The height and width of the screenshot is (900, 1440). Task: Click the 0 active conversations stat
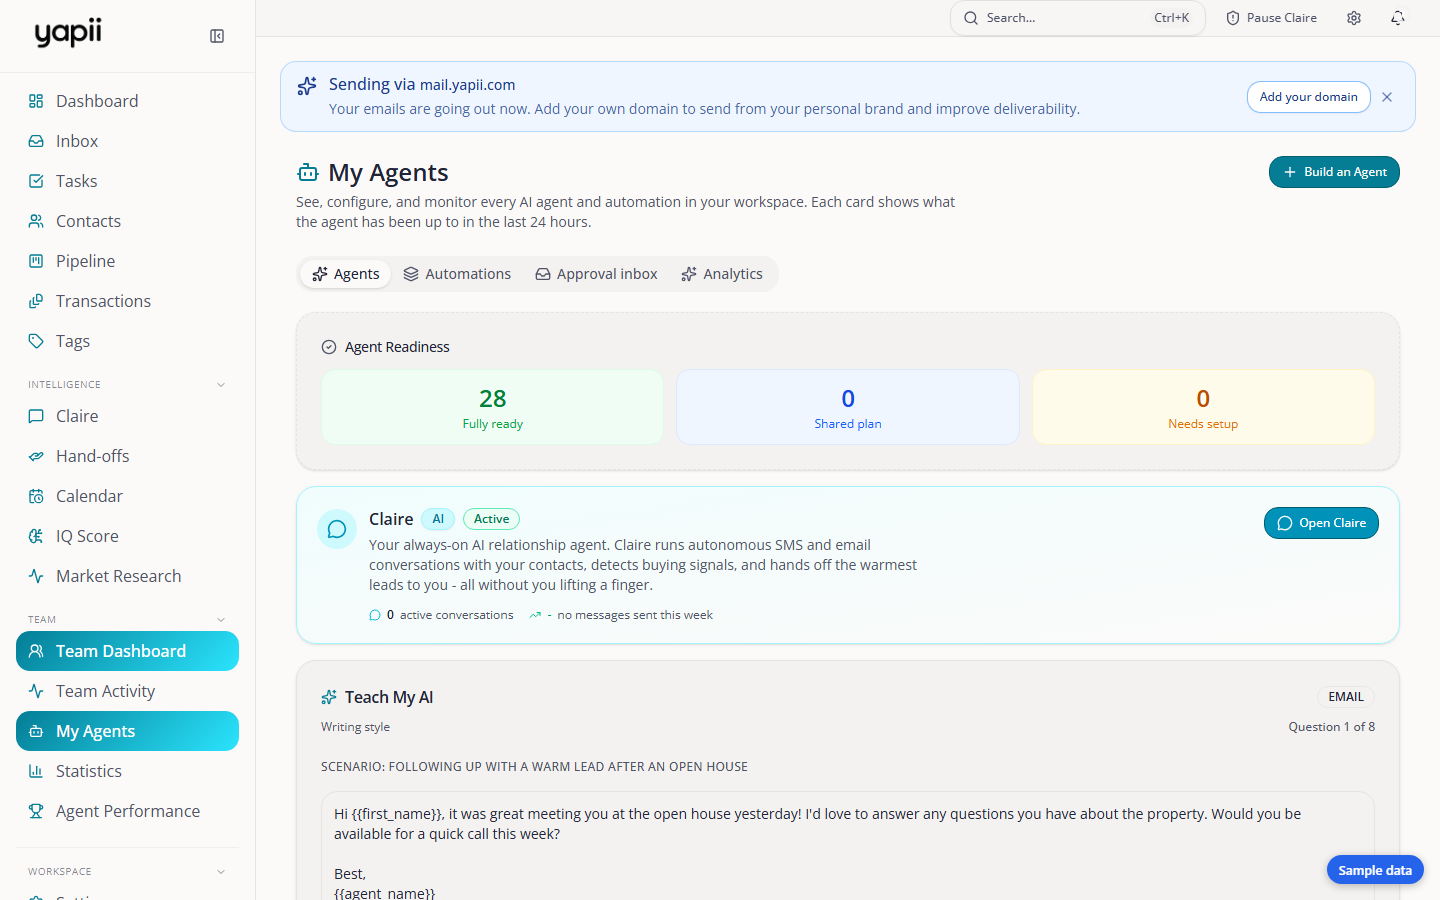[x=441, y=615]
